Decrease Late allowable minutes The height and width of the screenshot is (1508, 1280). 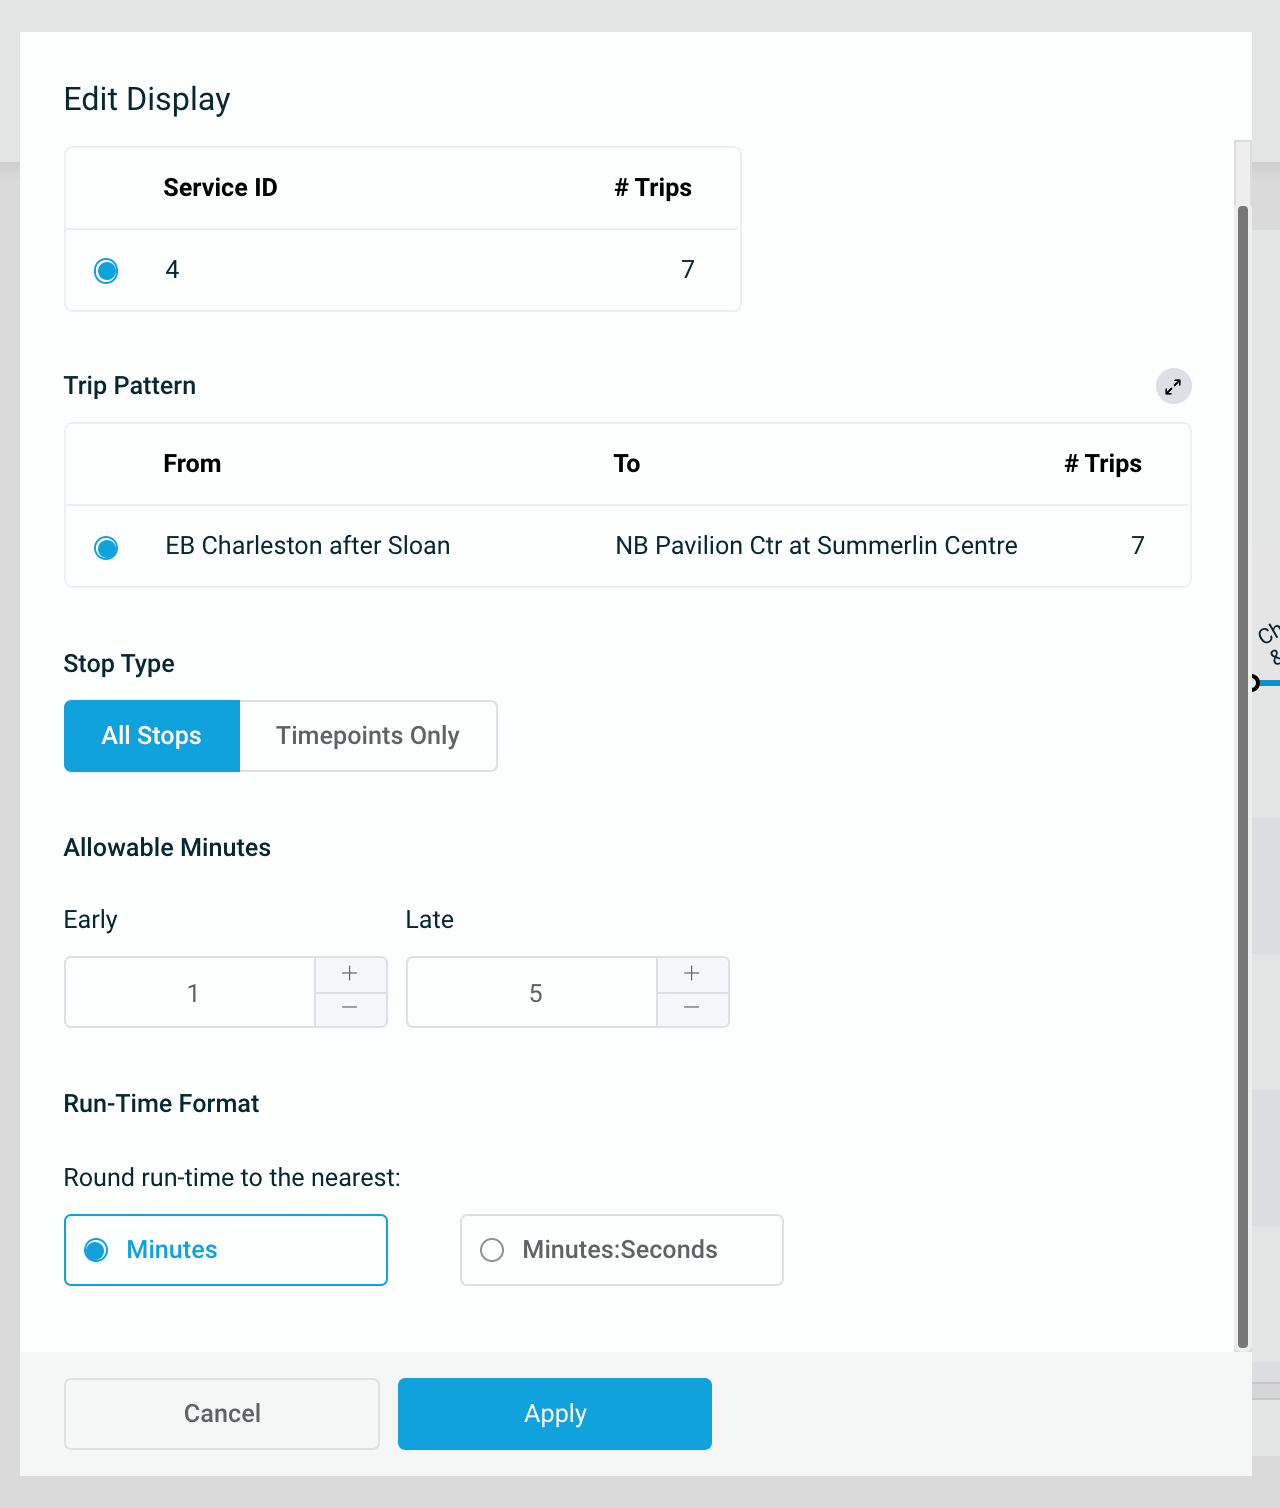[x=692, y=1009]
